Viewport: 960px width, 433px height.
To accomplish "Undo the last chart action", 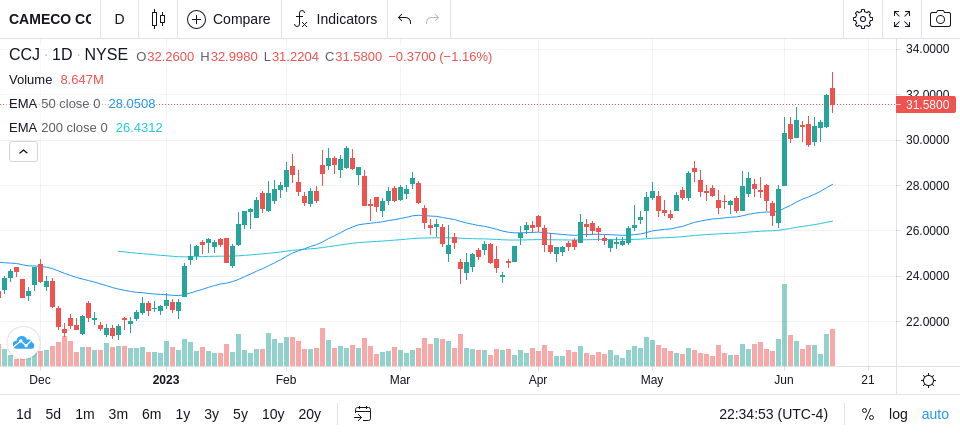I will (404, 19).
